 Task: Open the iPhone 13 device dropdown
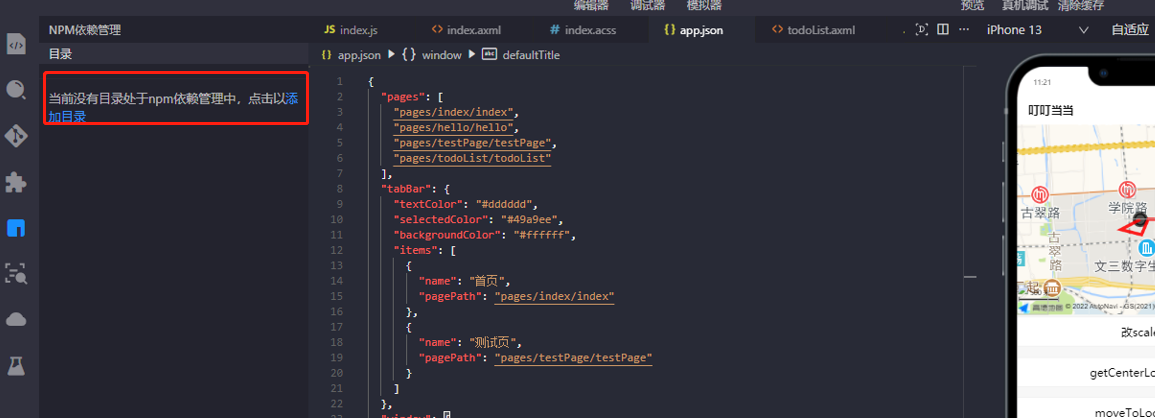(x=1038, y=30)
